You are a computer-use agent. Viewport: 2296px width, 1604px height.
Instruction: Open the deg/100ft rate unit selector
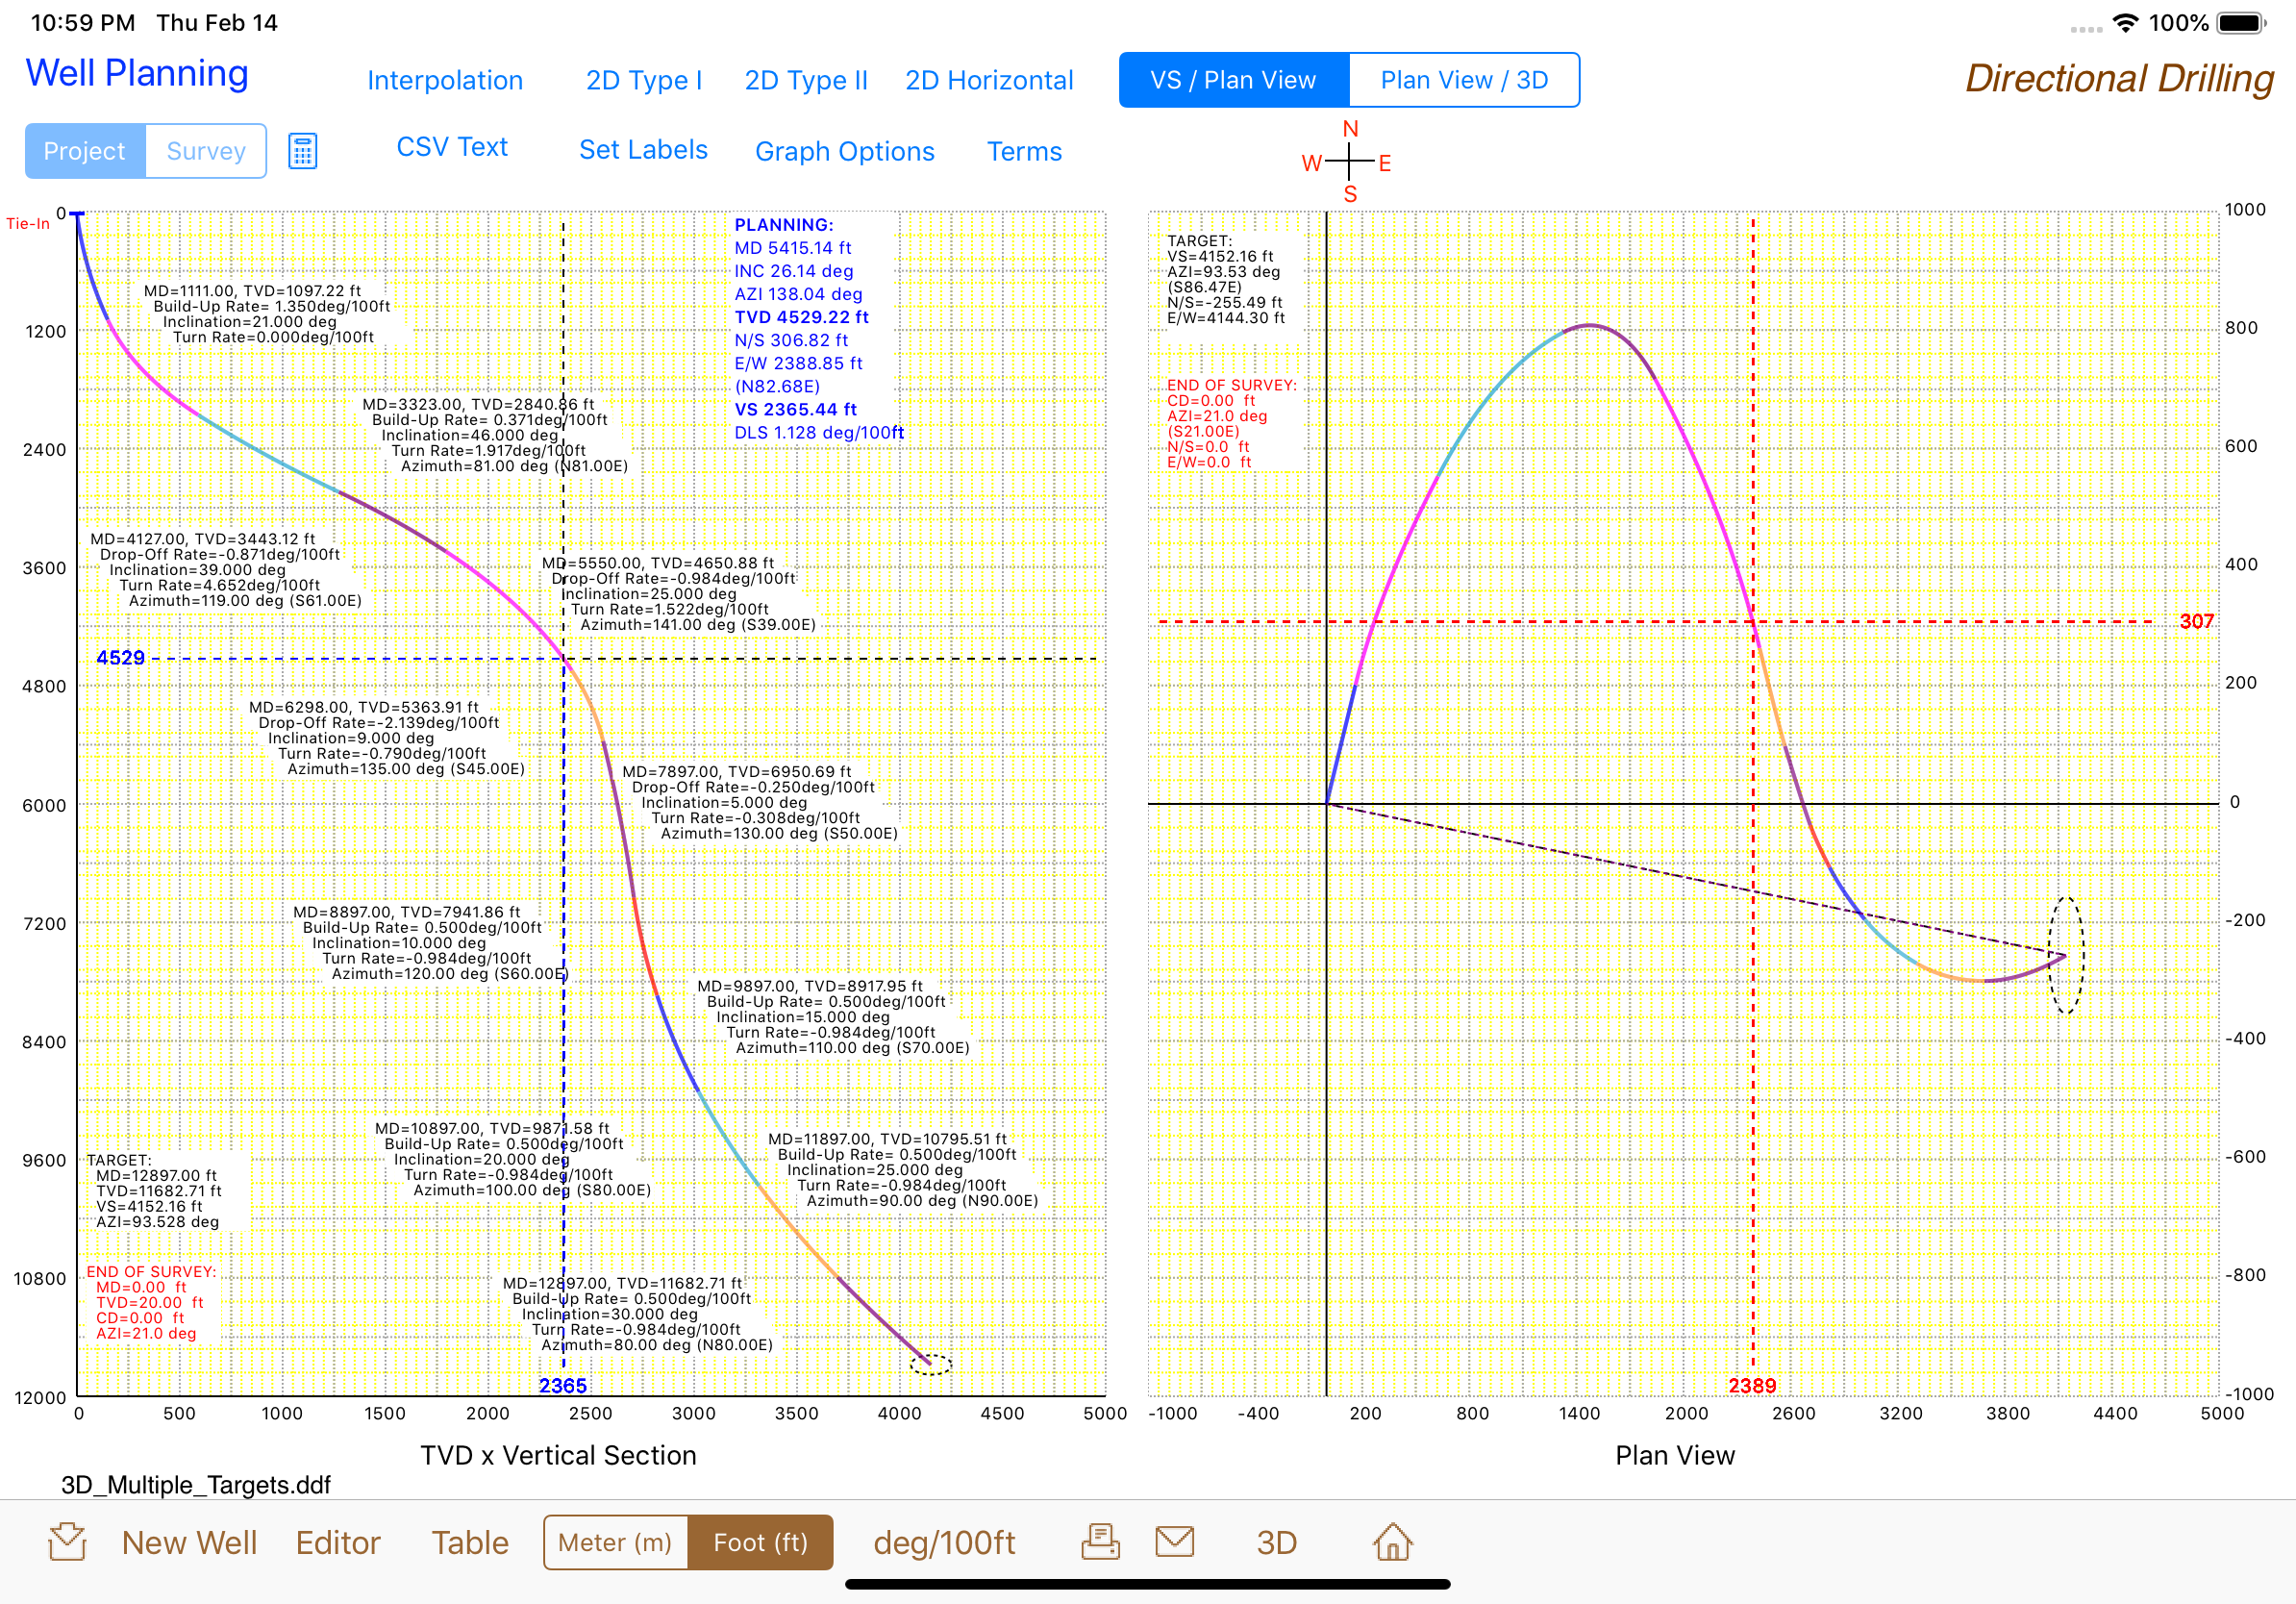click(x=944, y=1542)
